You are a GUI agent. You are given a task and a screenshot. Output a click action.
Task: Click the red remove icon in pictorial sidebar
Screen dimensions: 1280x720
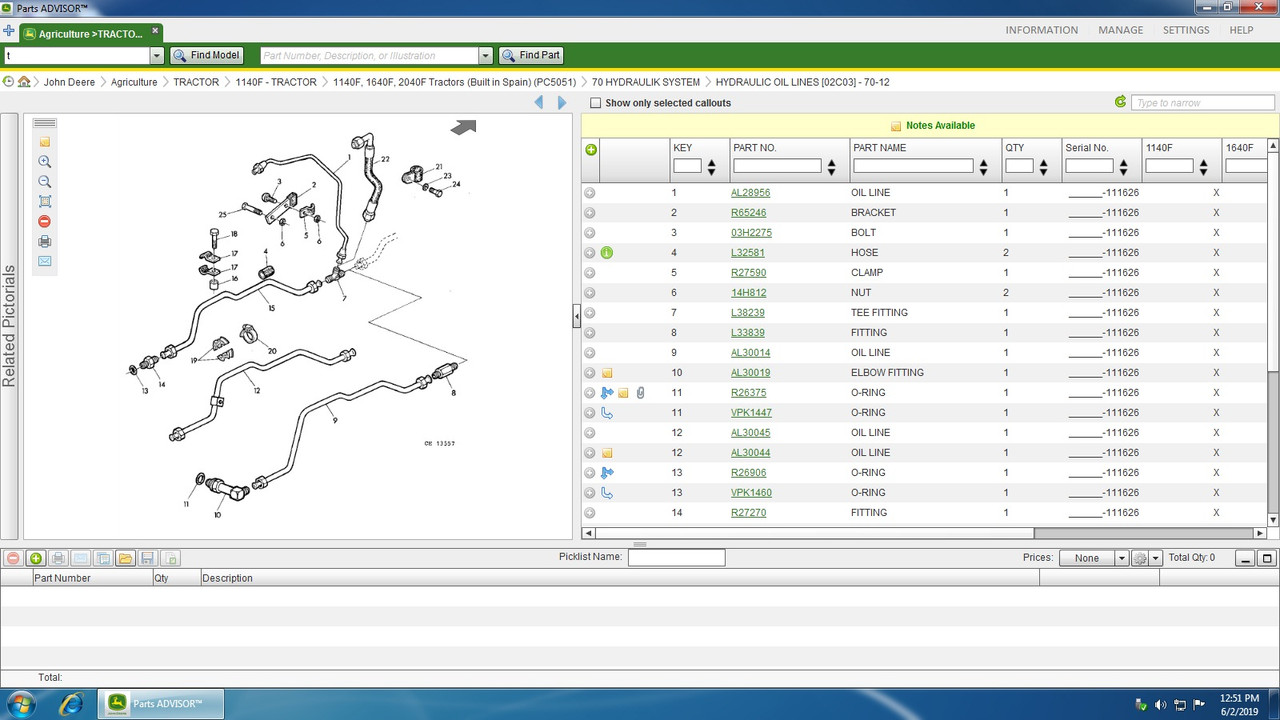click(x=44, y=221)
